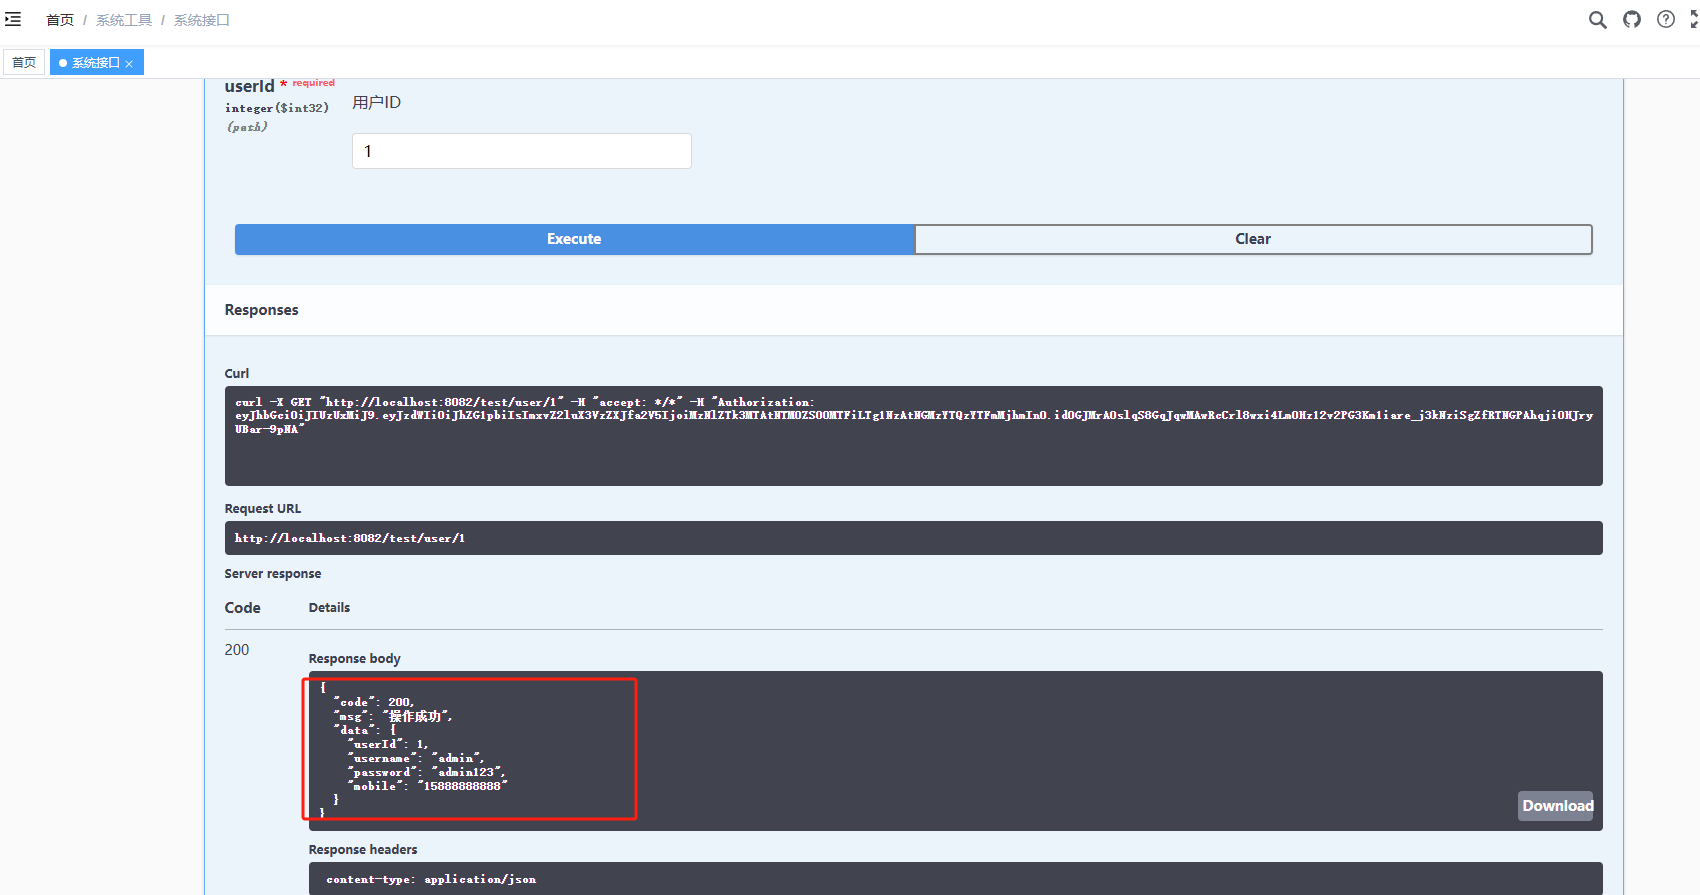This screenshot has width=1700, height=895.
Task: Click the curl command text block
Action: pyautogui.click(x=913, y=436)
